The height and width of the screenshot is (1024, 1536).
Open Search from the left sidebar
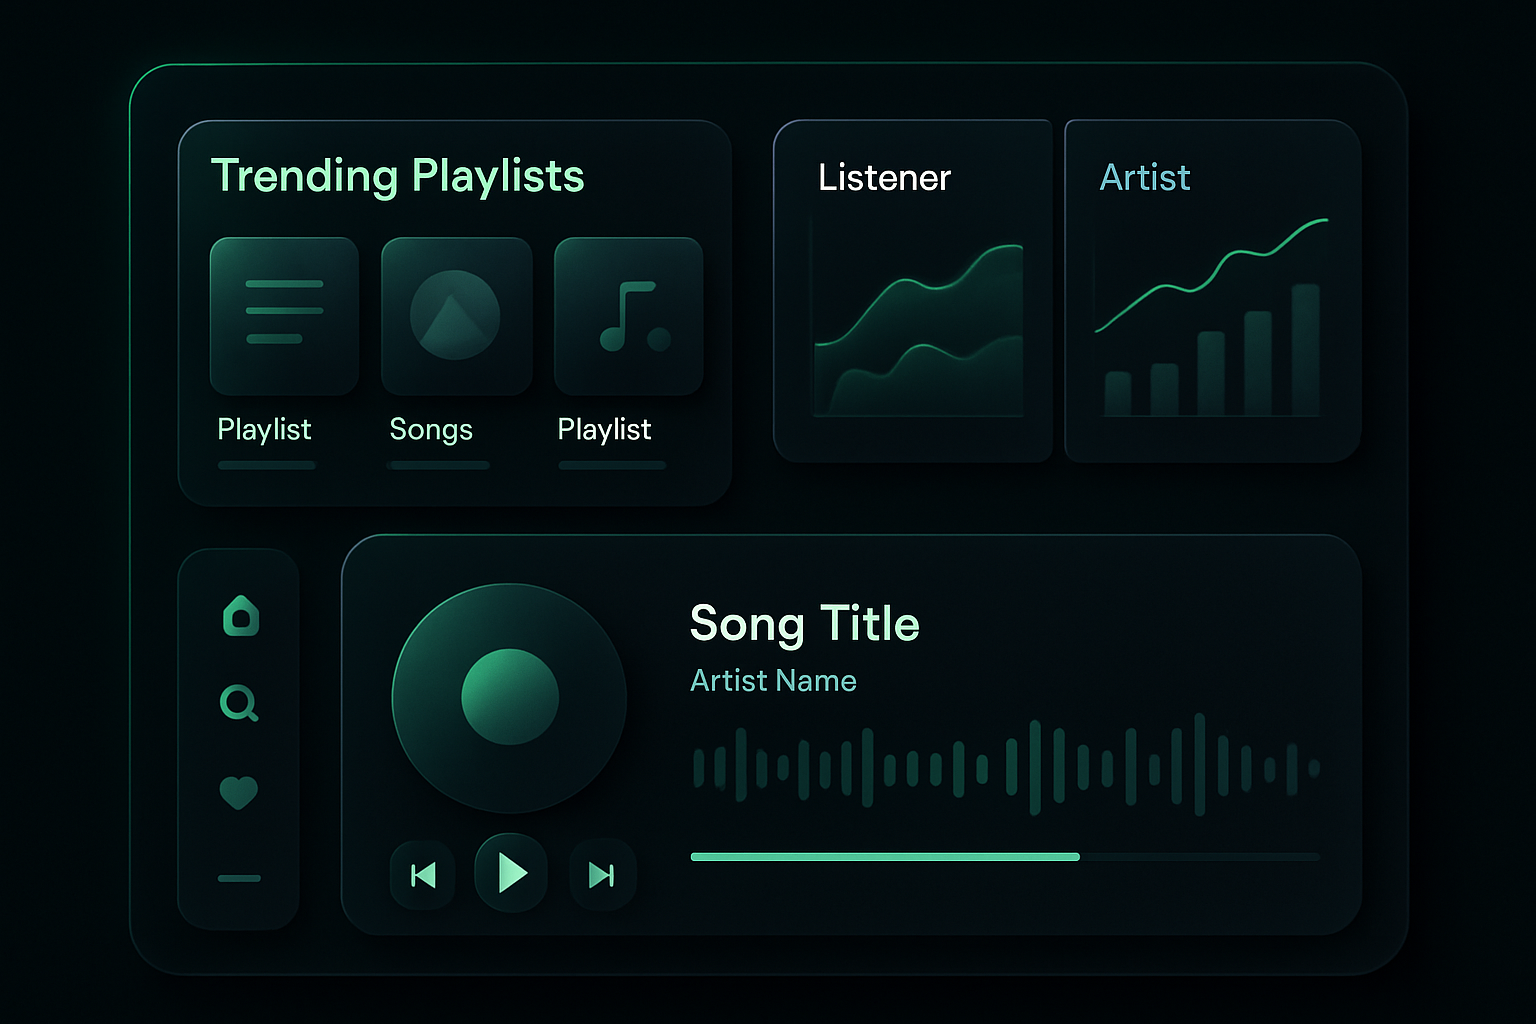click(239, 704)
